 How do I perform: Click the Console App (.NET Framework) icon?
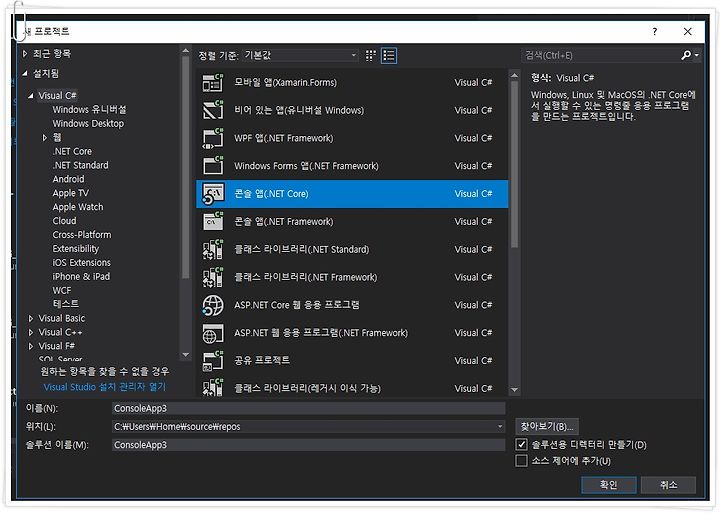point(213,222)
